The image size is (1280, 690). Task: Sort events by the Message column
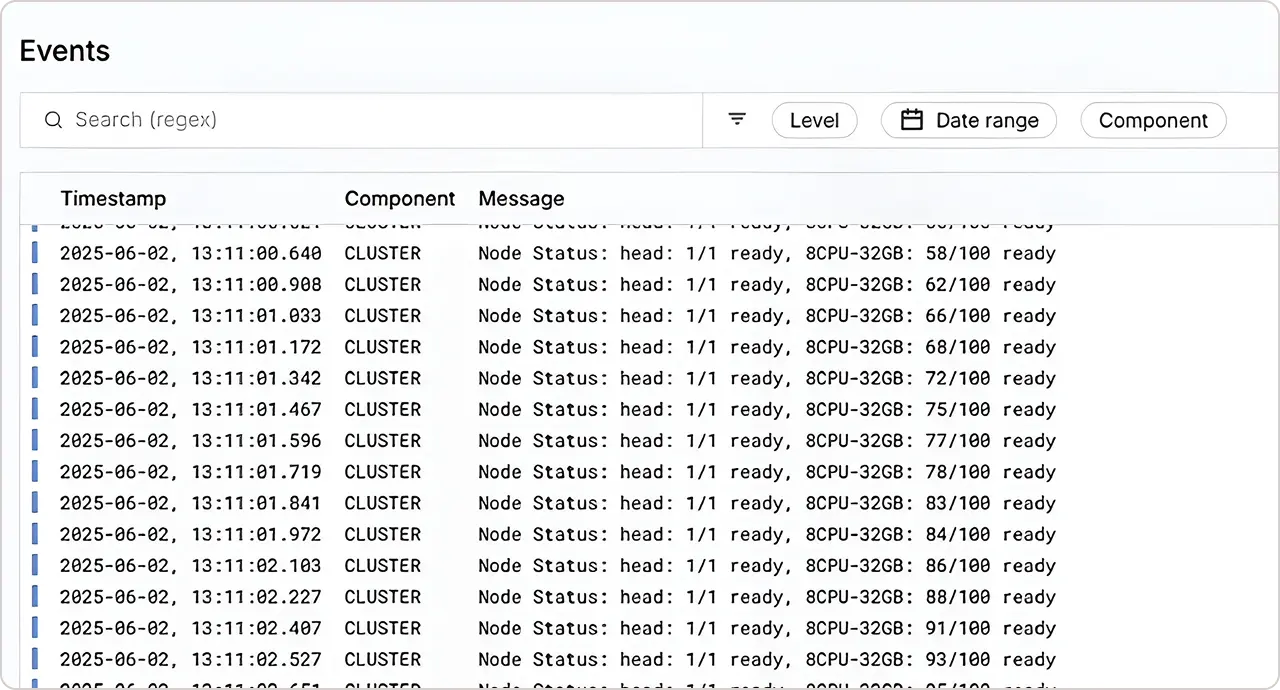(x=521, y=198)
